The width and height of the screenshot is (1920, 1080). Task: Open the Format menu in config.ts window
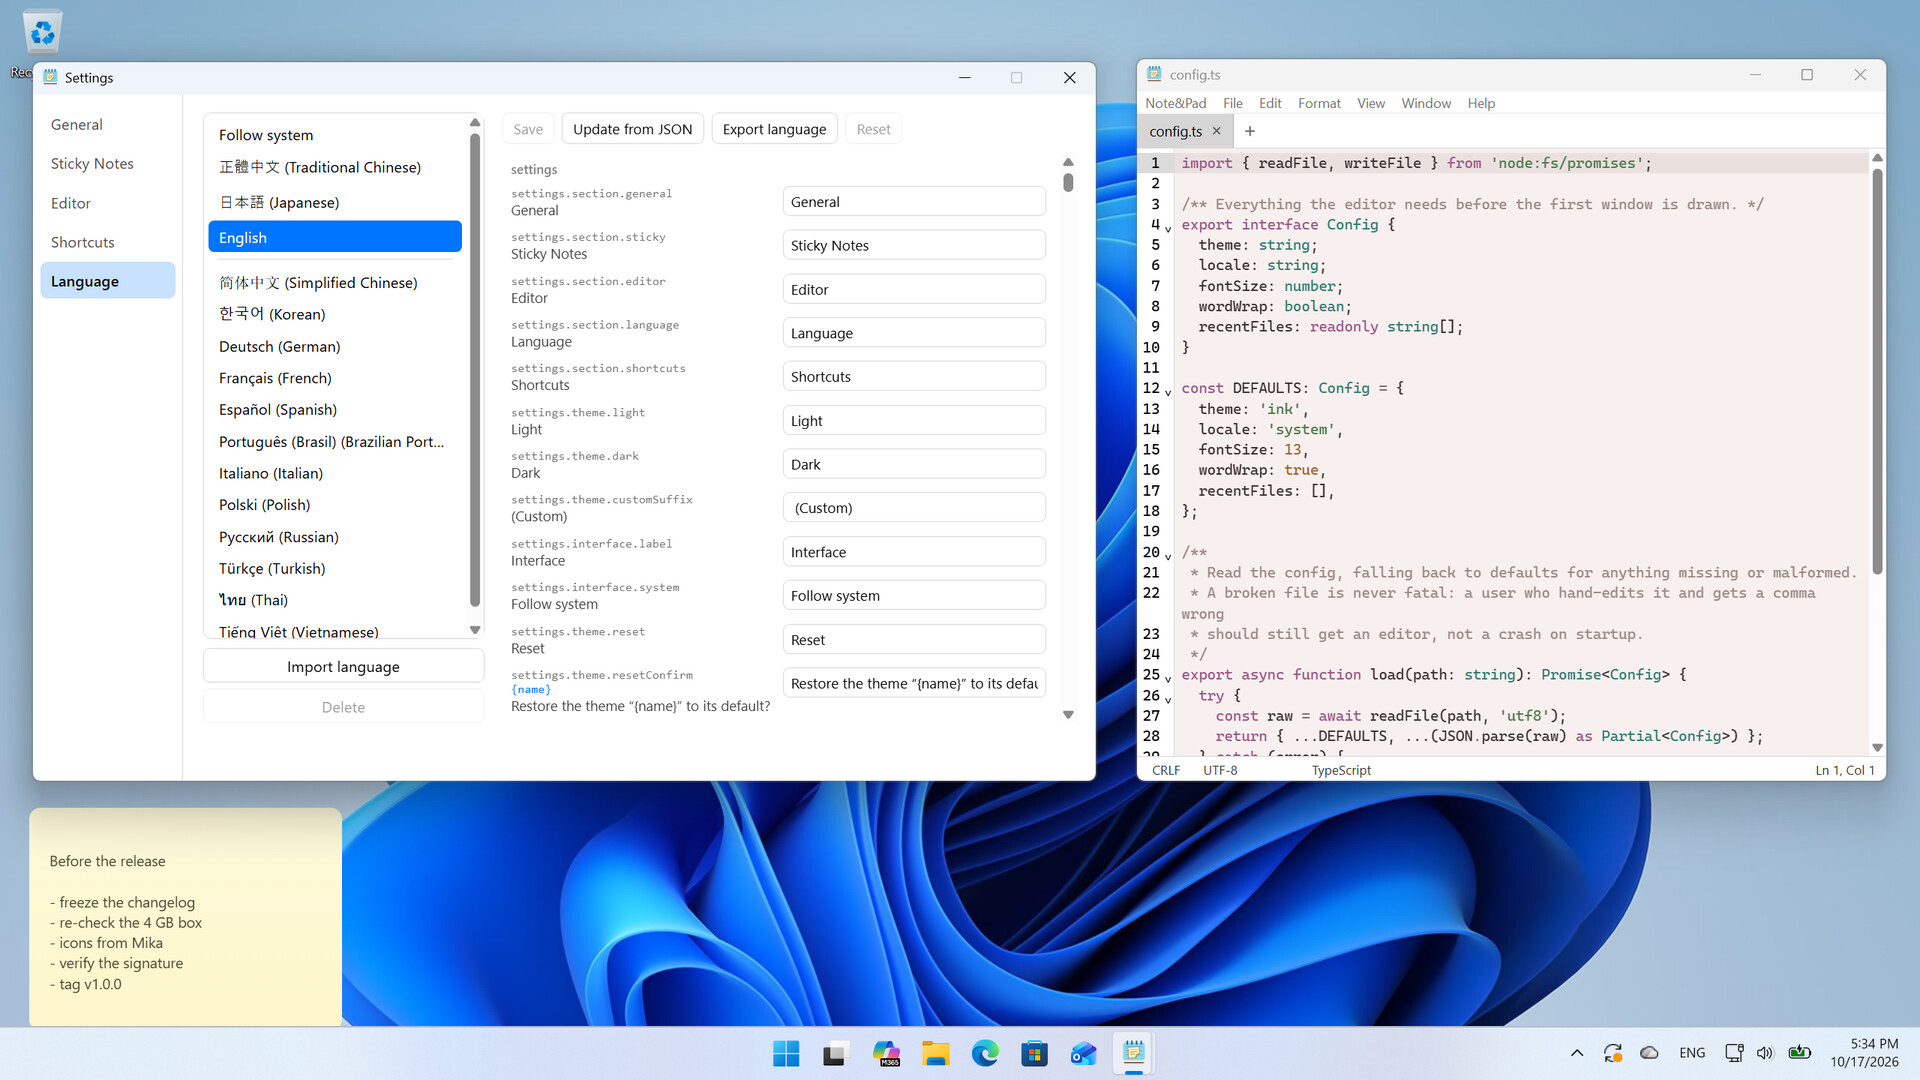[1319, 103]
